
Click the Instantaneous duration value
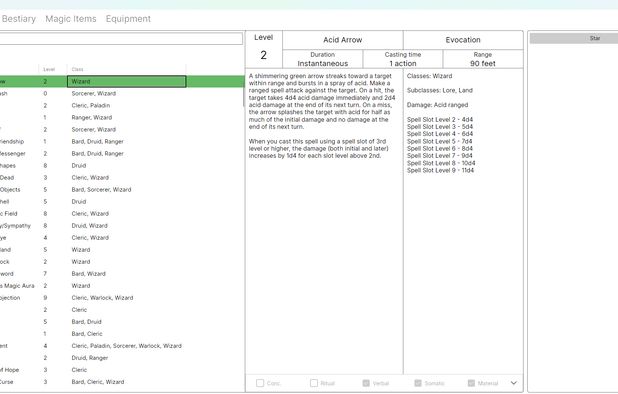pos(323,63)
